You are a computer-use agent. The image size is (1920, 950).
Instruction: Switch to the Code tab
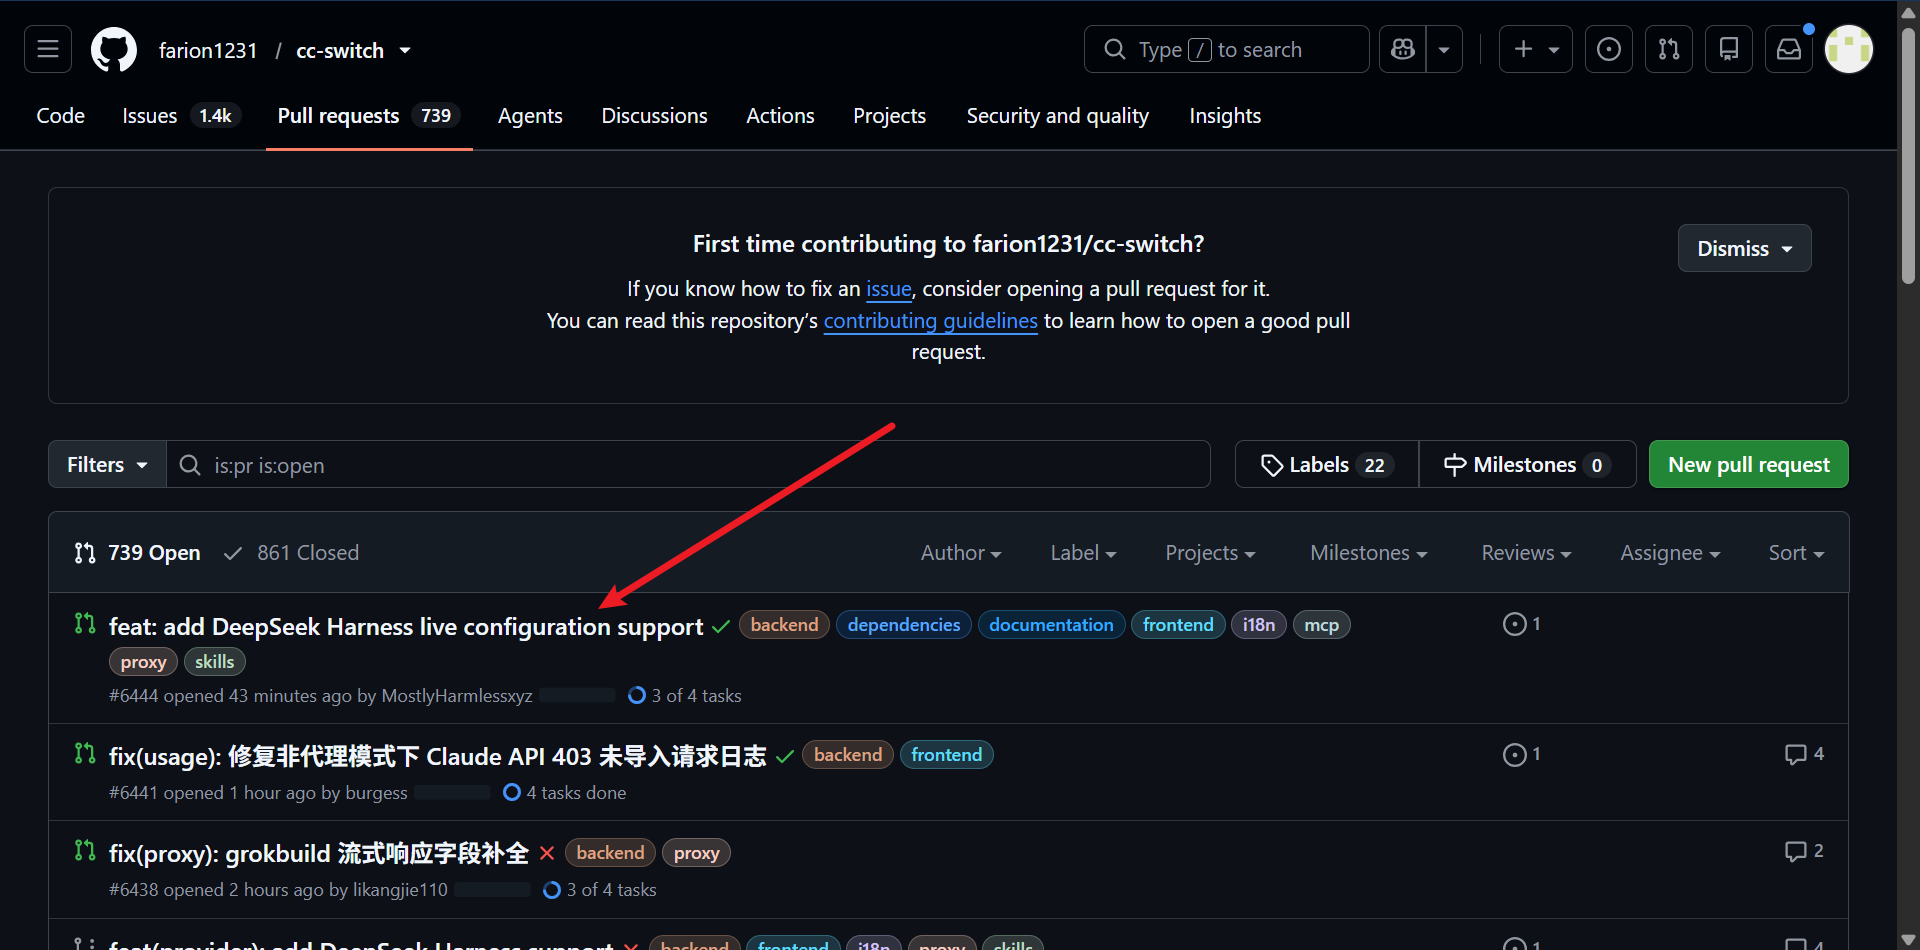pos(61,116)
